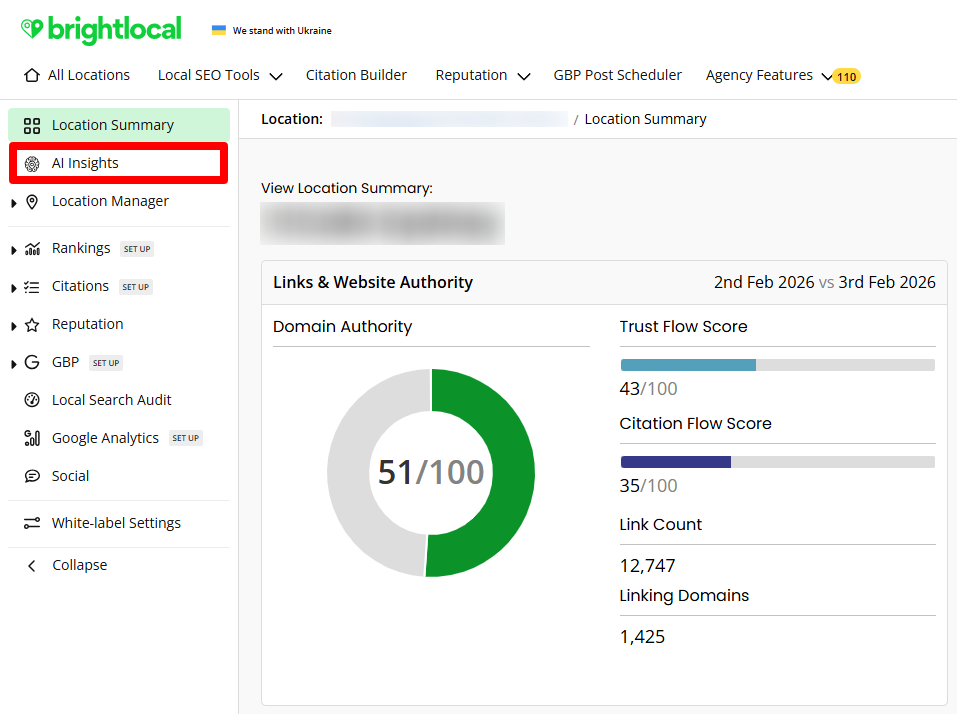Expand the Rankings tree section
Viewport: 957px width, 714px height.
click(13, 250)
